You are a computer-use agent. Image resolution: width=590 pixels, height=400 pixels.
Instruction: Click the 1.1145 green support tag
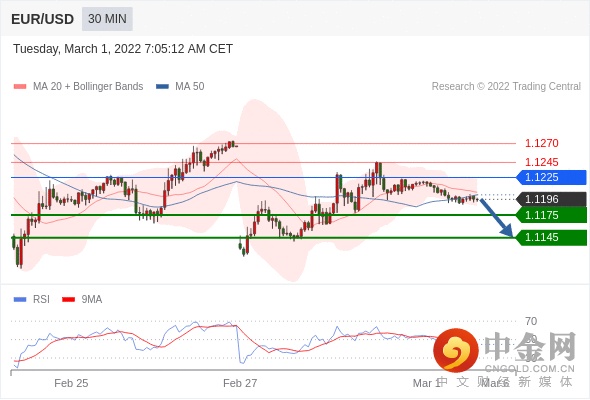click(551, 237)
